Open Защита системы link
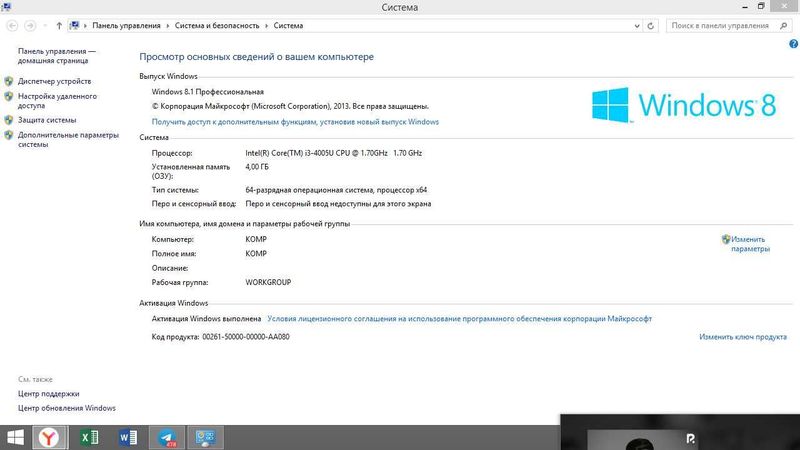Viewport: 800px width, 450px height. pyautogui.click(x=47, y=120)
